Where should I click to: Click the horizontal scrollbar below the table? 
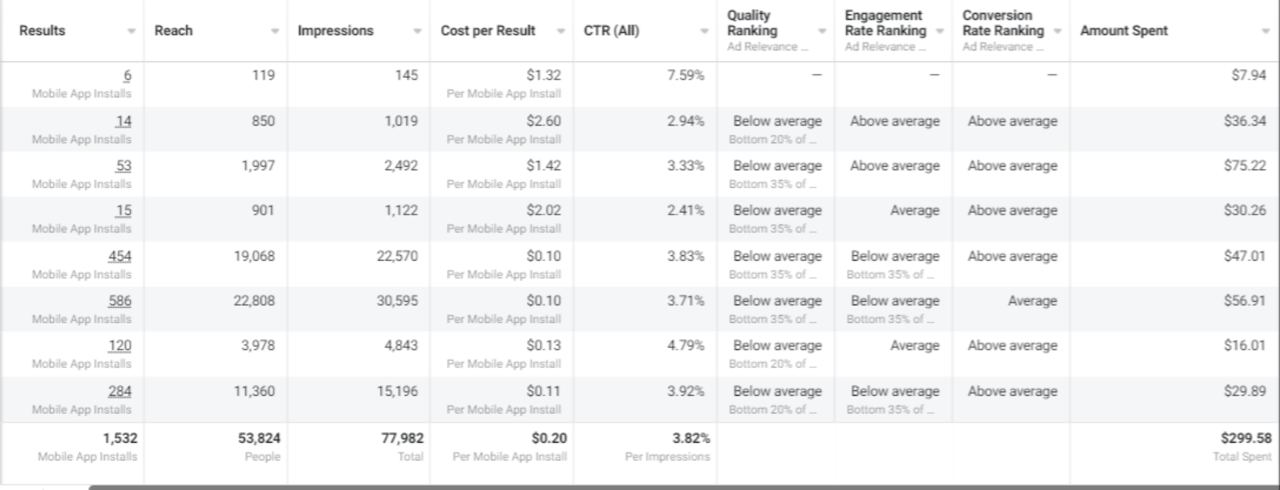680,486
